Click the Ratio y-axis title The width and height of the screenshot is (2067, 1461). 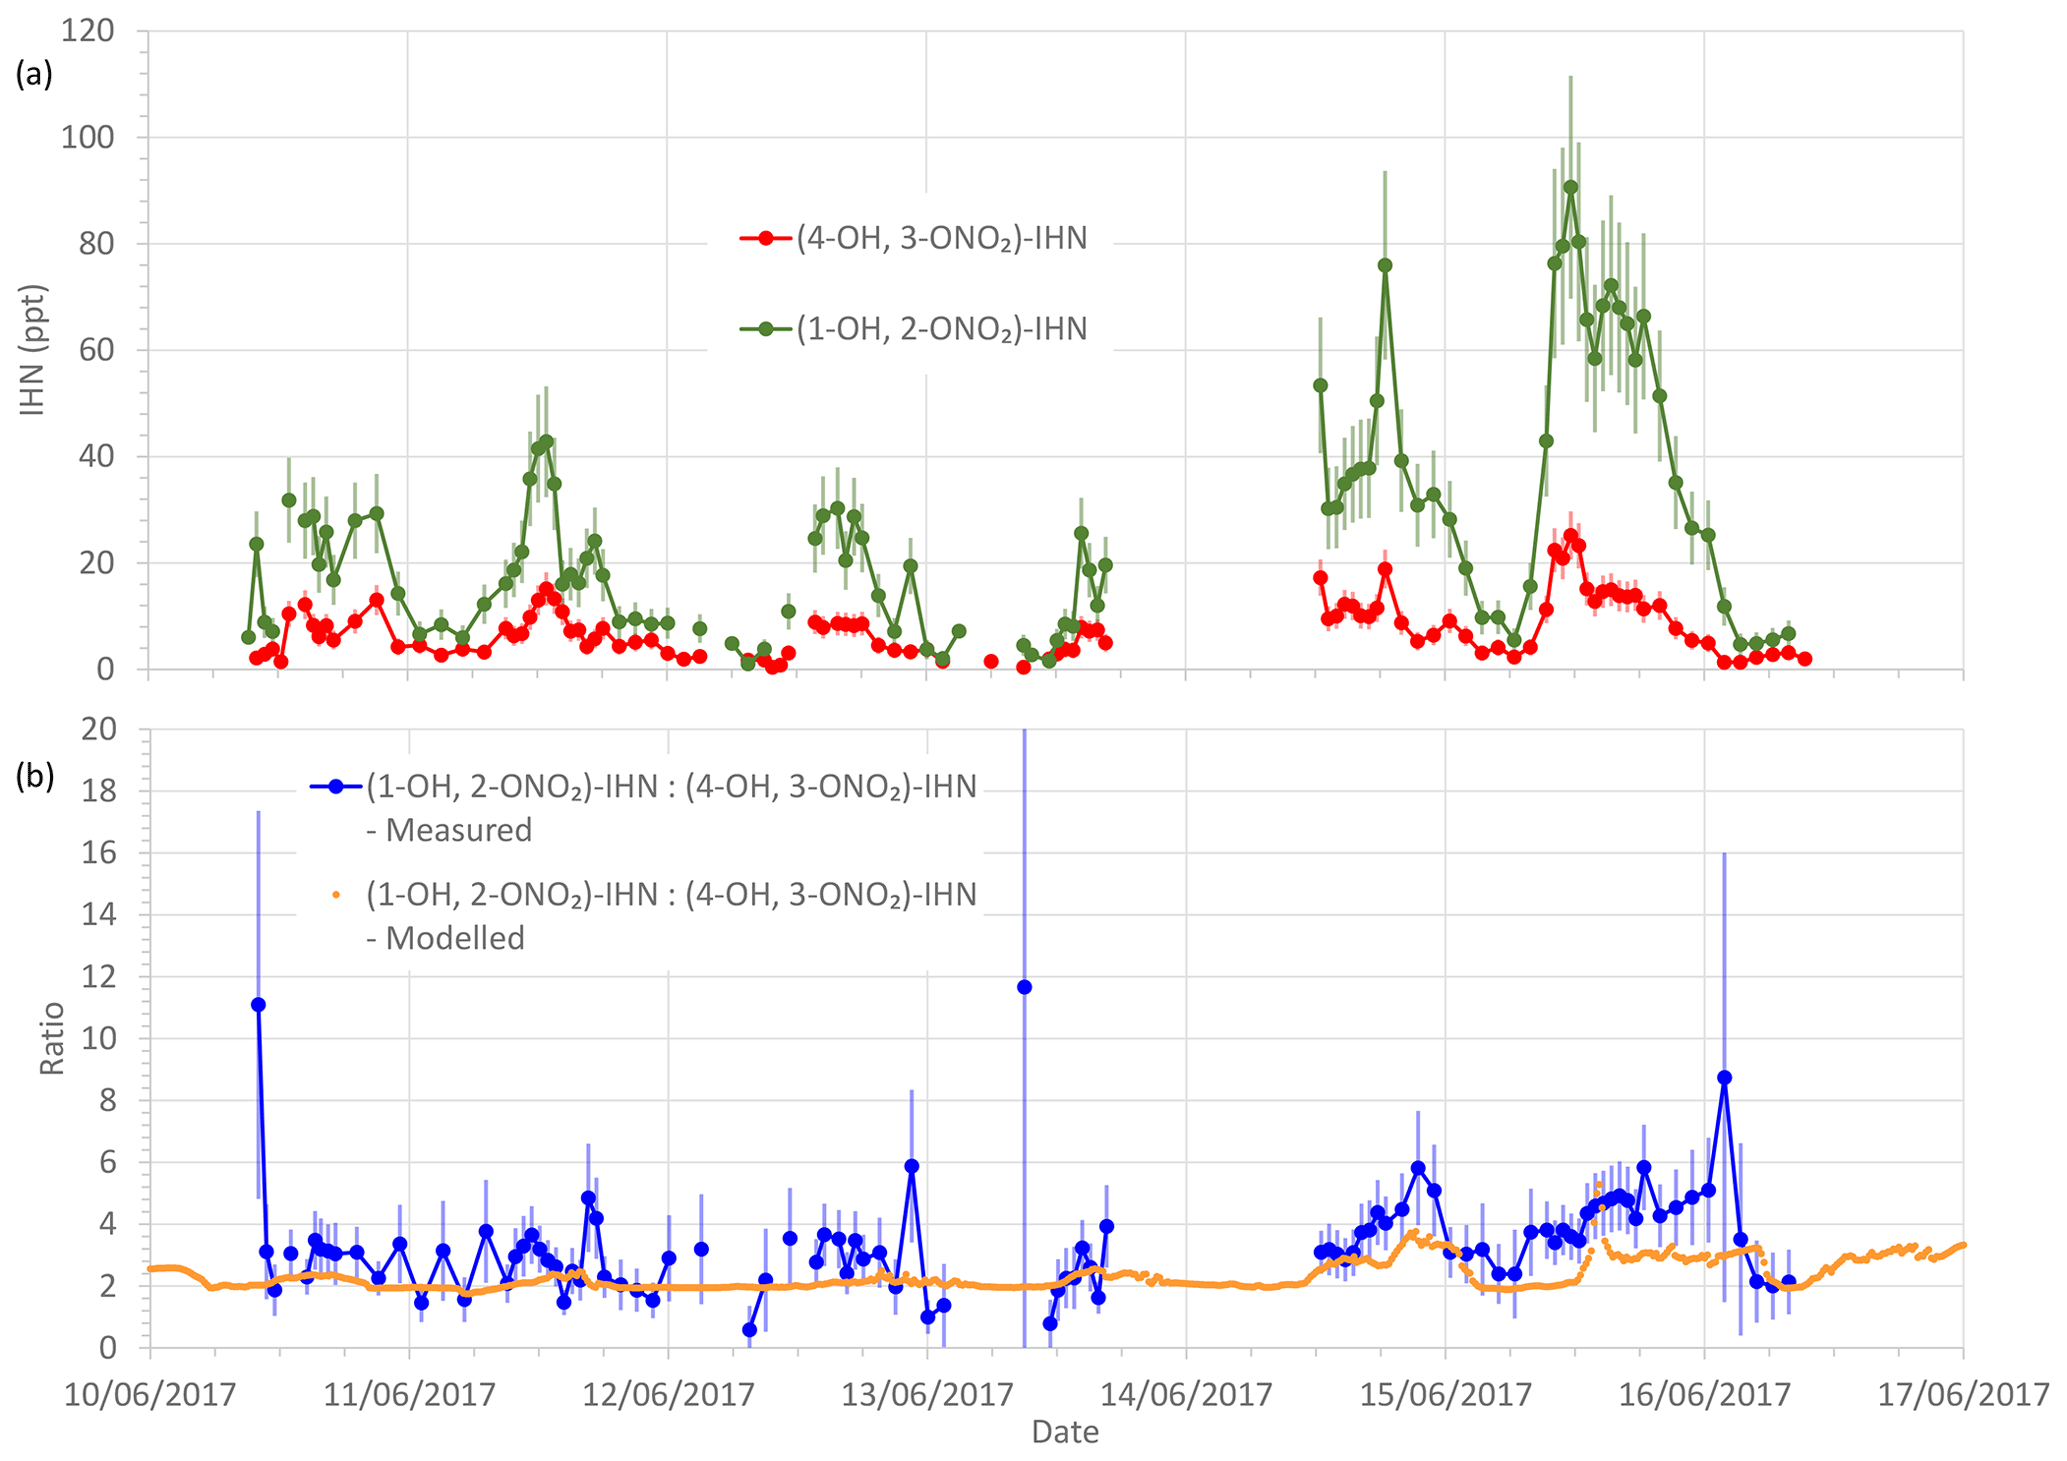(x=52, y=1038)
